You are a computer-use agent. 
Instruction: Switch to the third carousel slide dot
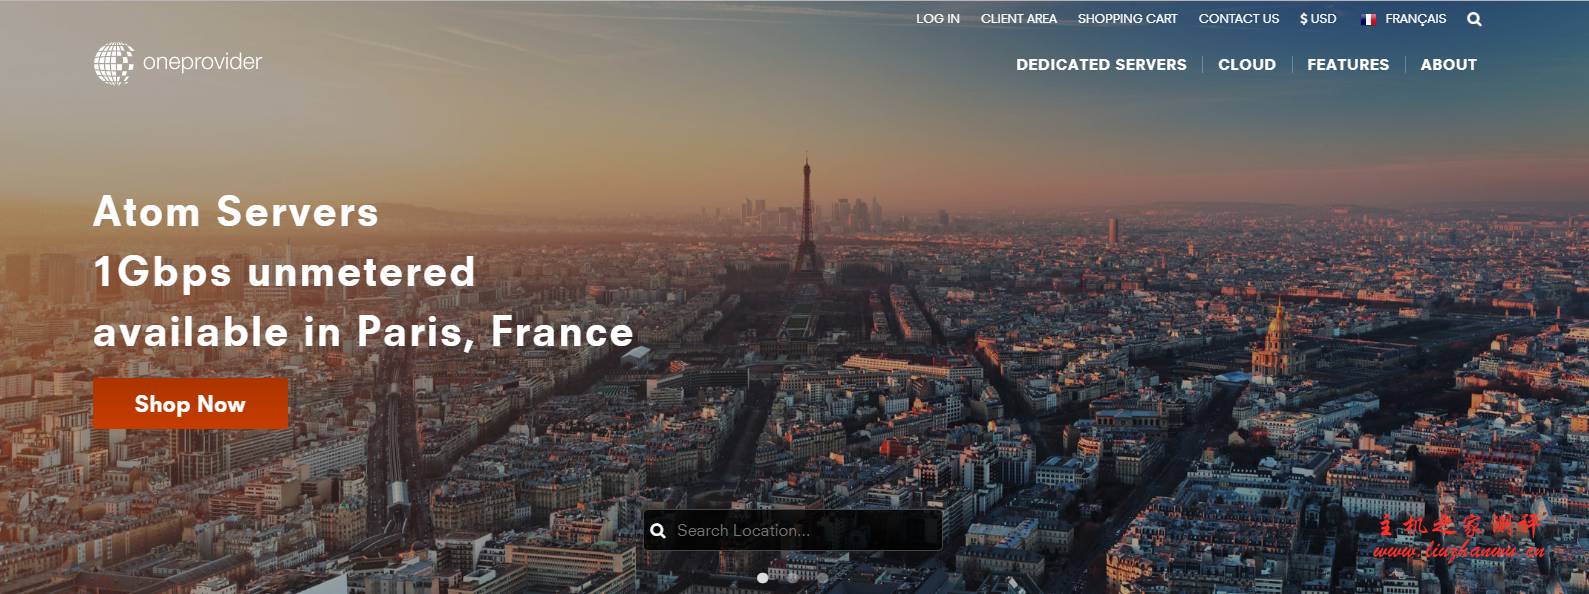point(822,577)
